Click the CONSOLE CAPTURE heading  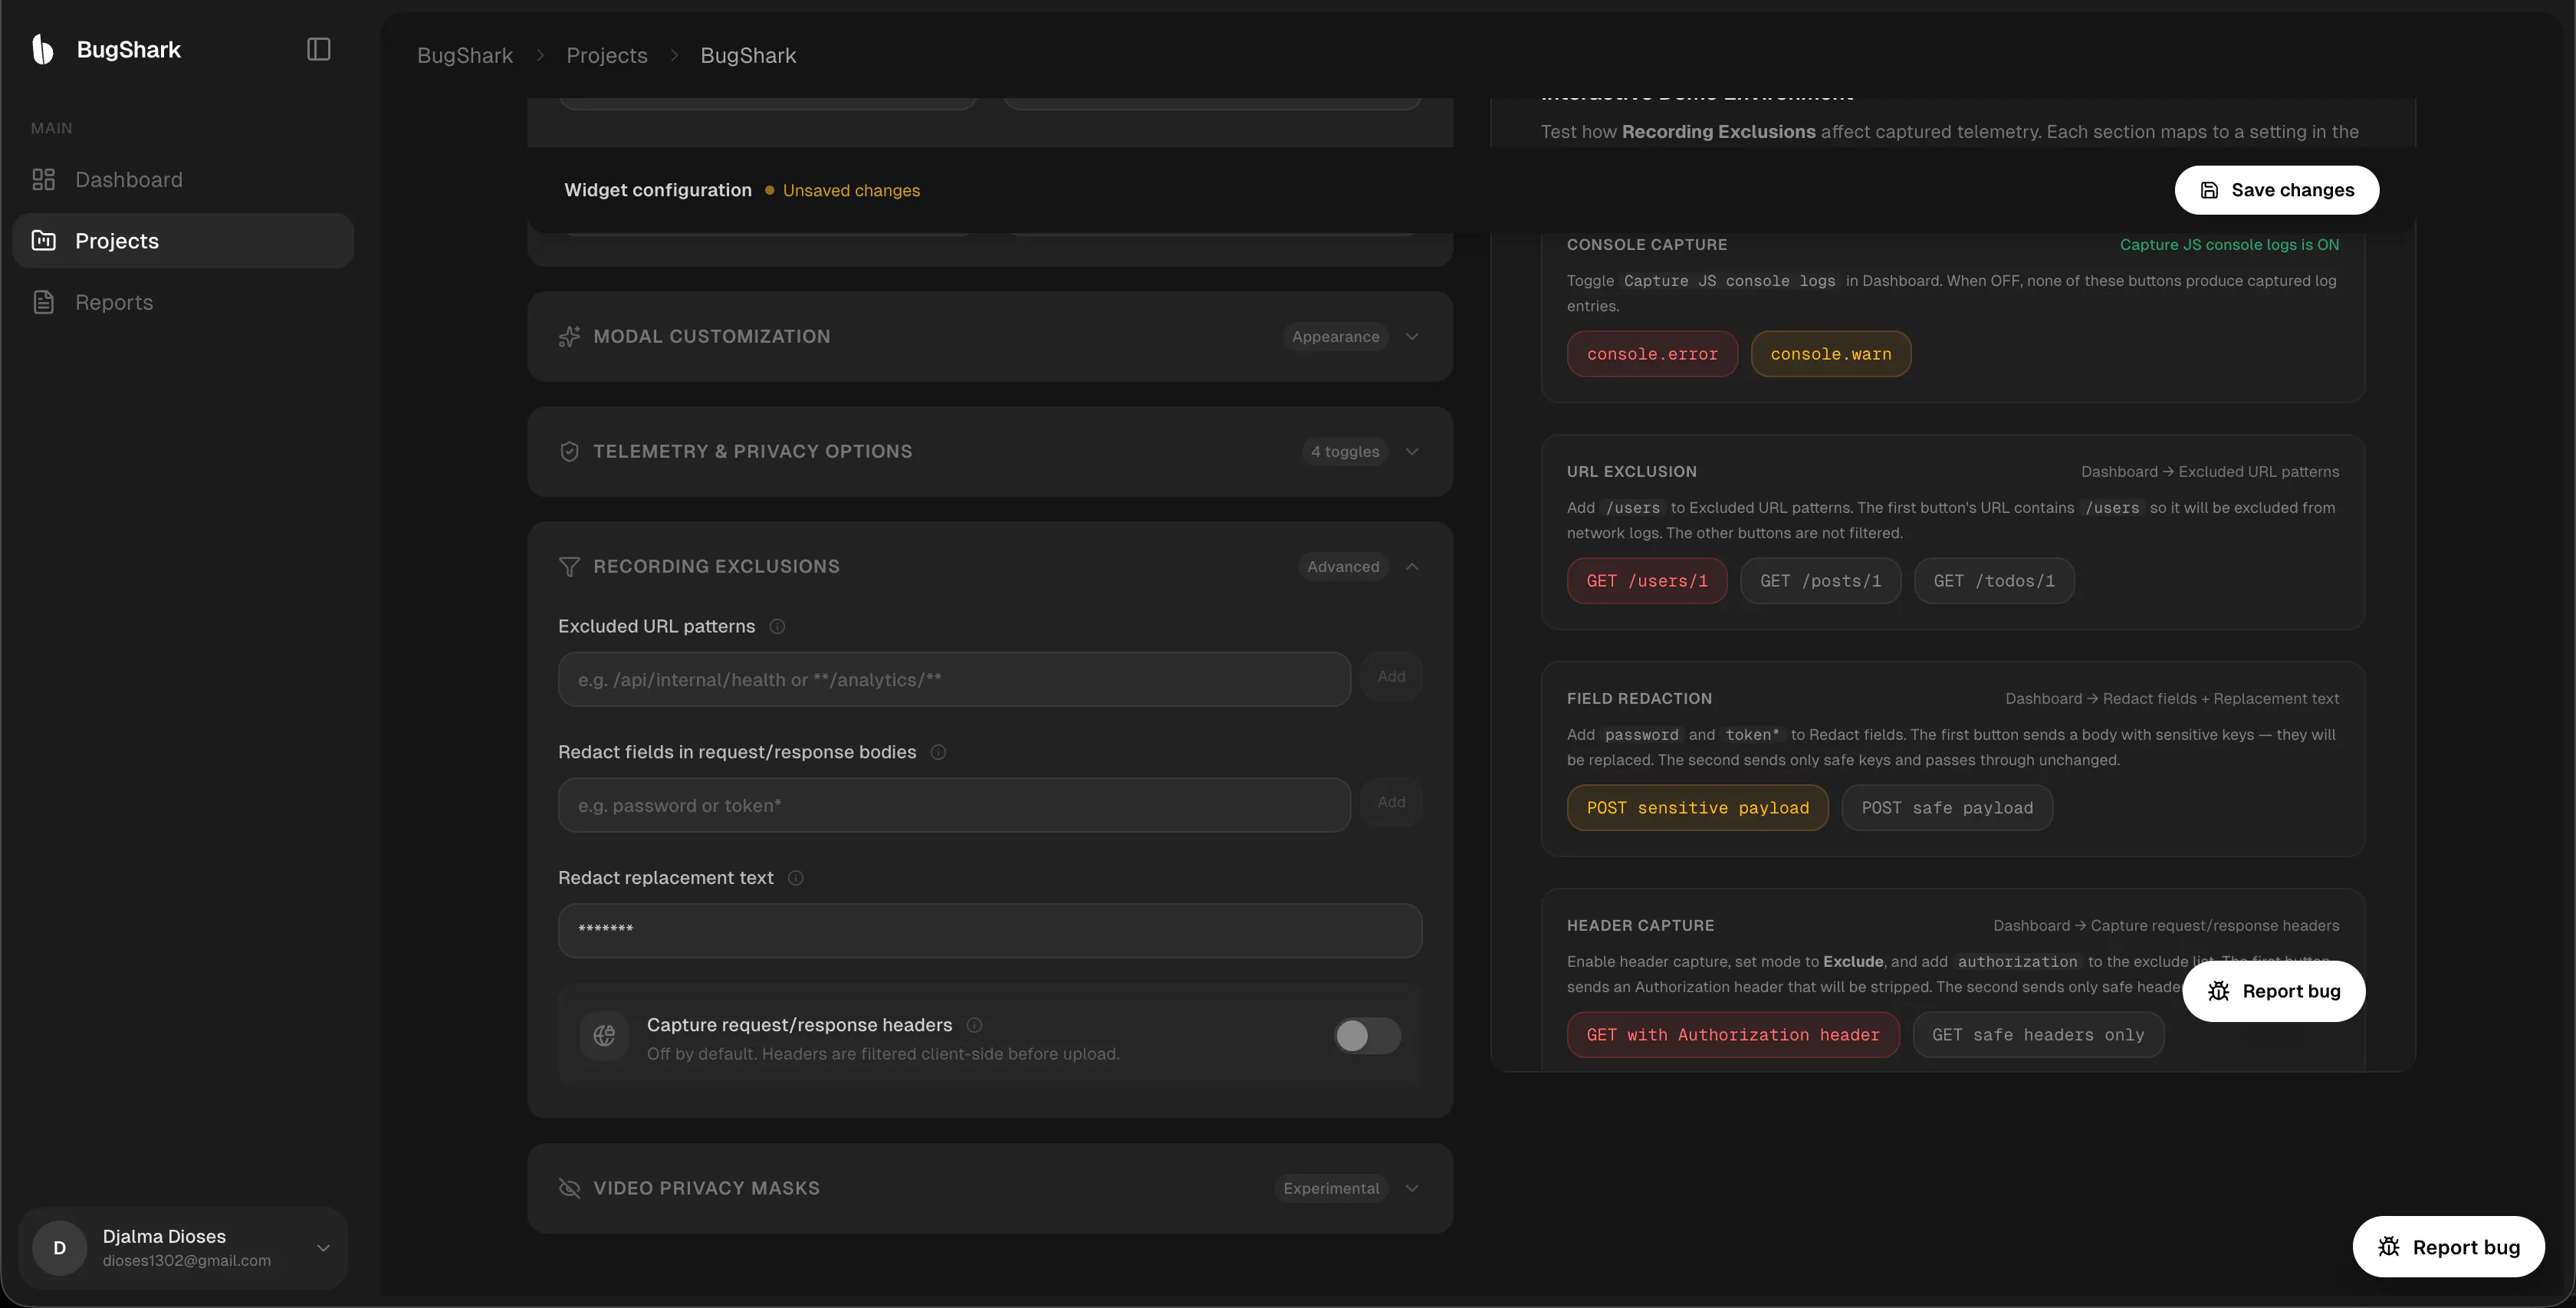pos(1647,245)
